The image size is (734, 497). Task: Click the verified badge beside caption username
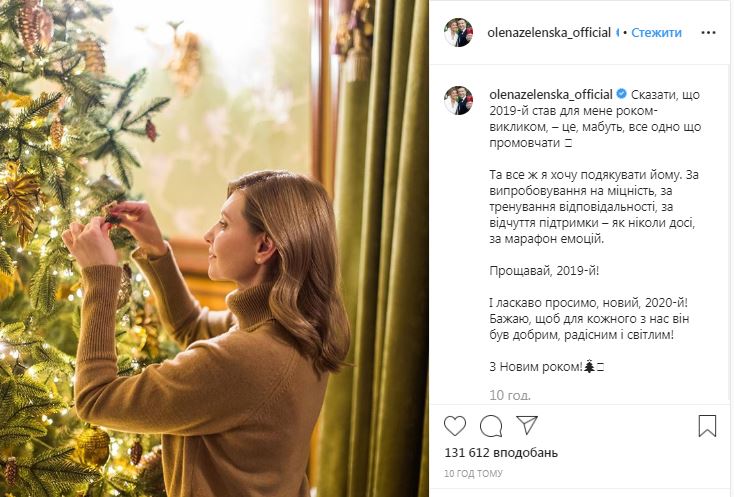[x=621, y=94]
